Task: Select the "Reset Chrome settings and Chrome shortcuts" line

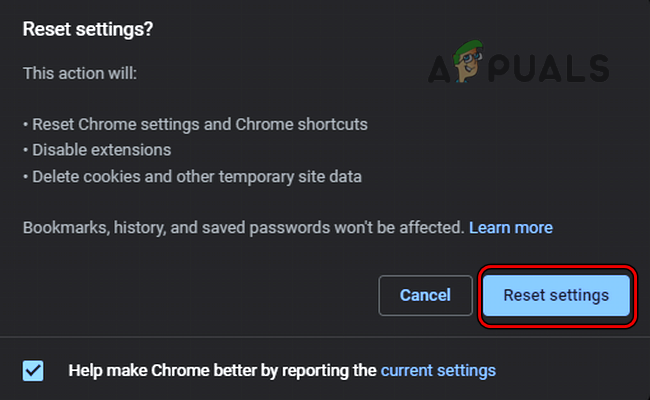Action: (x=200, y=125)
